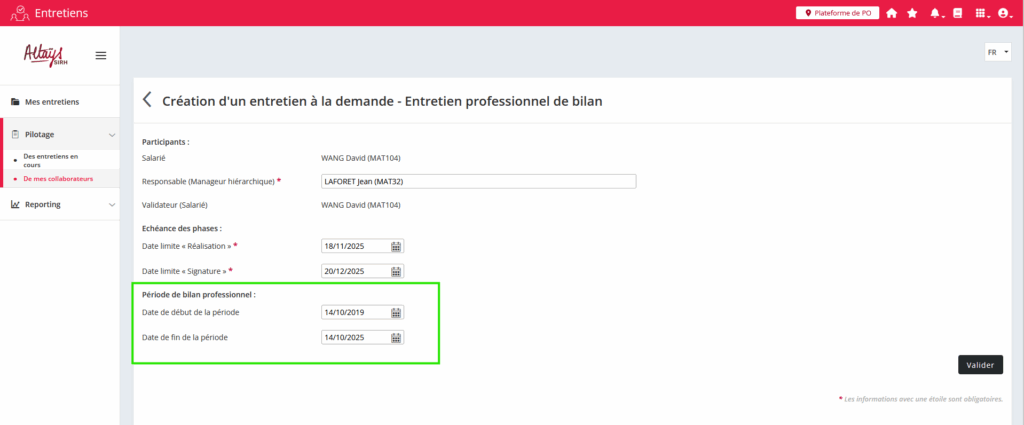The width and height of the screenshot is (1024, 425).
Task: Open the documentation book icon
Action: [x=957, y=13]
